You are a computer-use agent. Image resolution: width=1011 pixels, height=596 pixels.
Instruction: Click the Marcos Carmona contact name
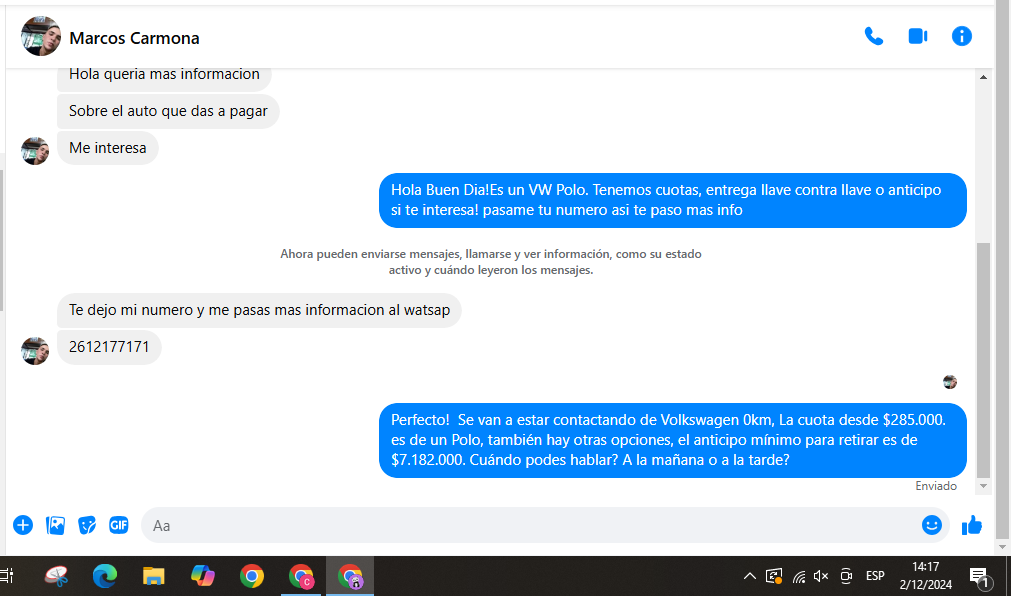pyautogui.click(x=134, y=38)
